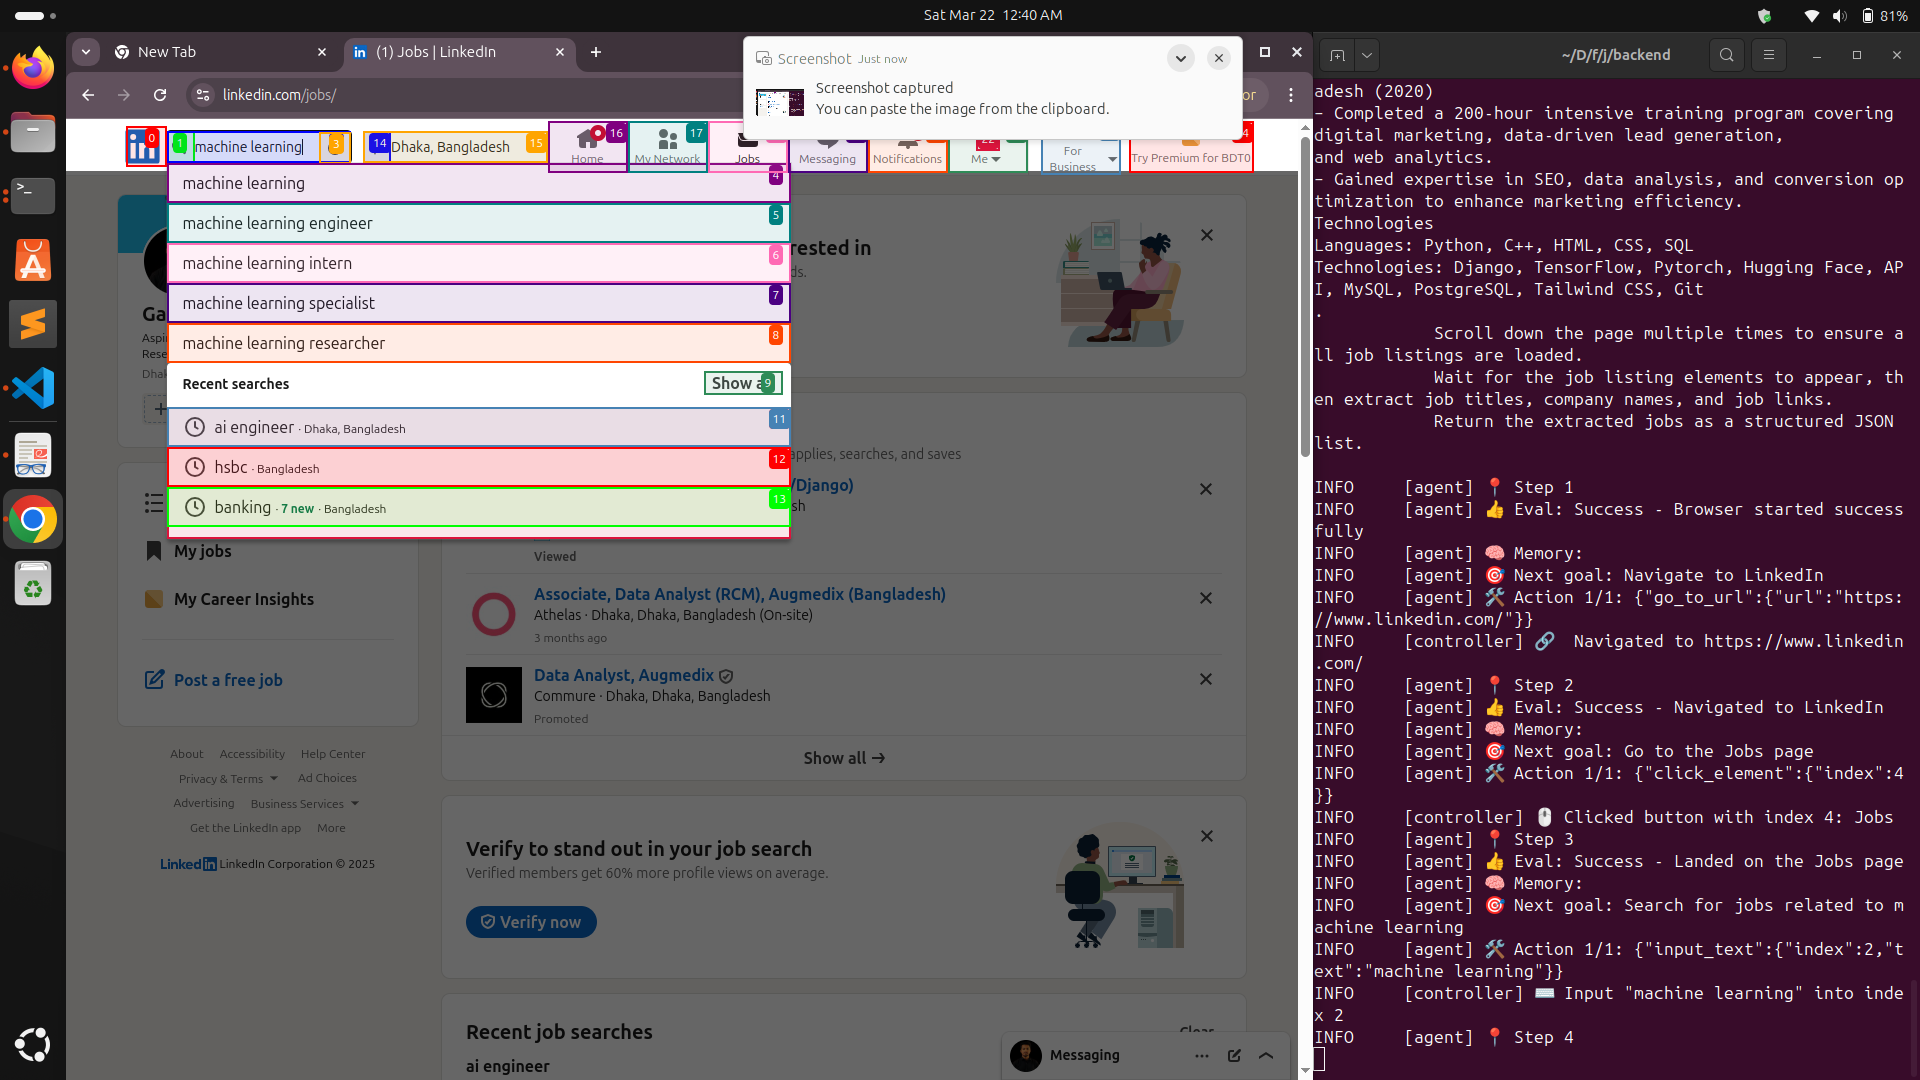Open the Notifications nav item
The height and width of the screenshot is (1080, 1920).
click(907, 155)
